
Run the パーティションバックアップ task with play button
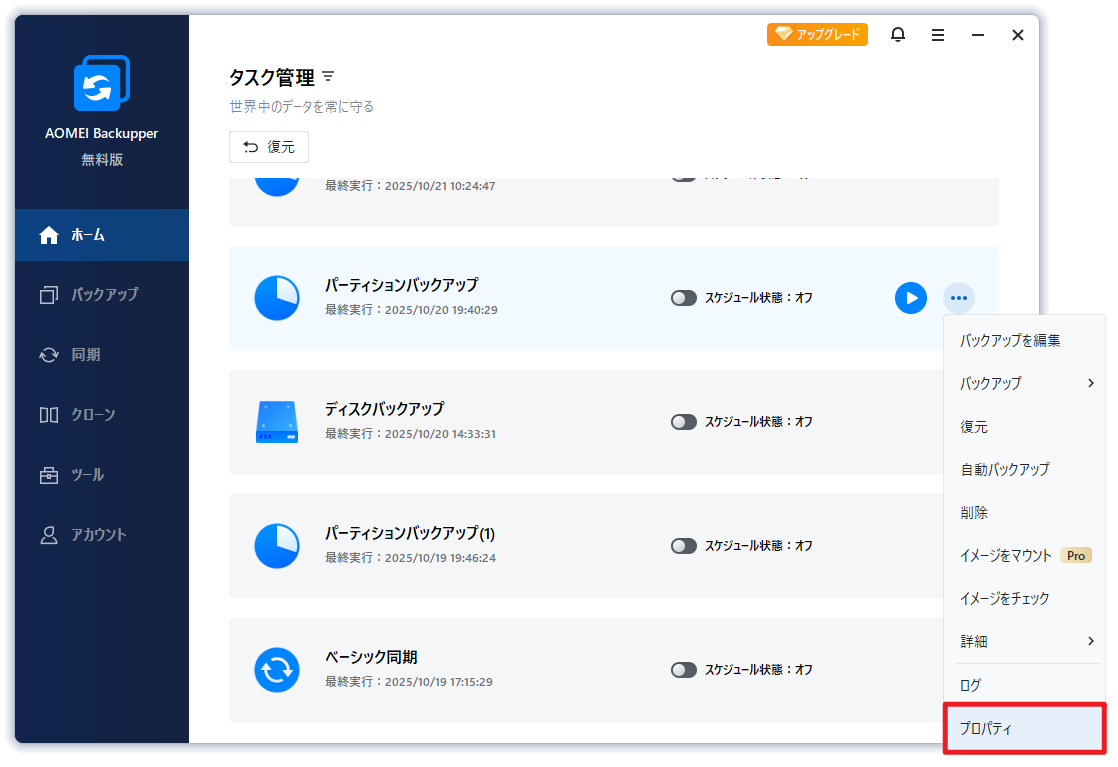pos(911,298)
